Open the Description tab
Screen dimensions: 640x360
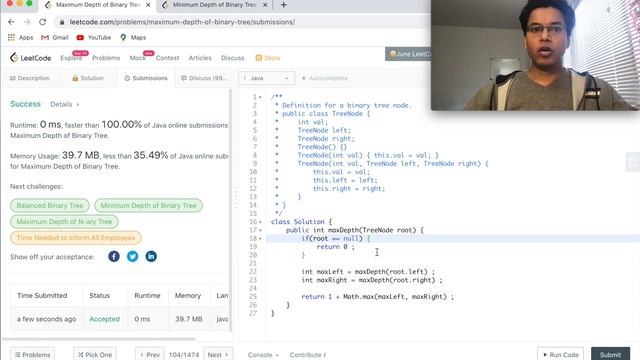[x=29, y=78]
